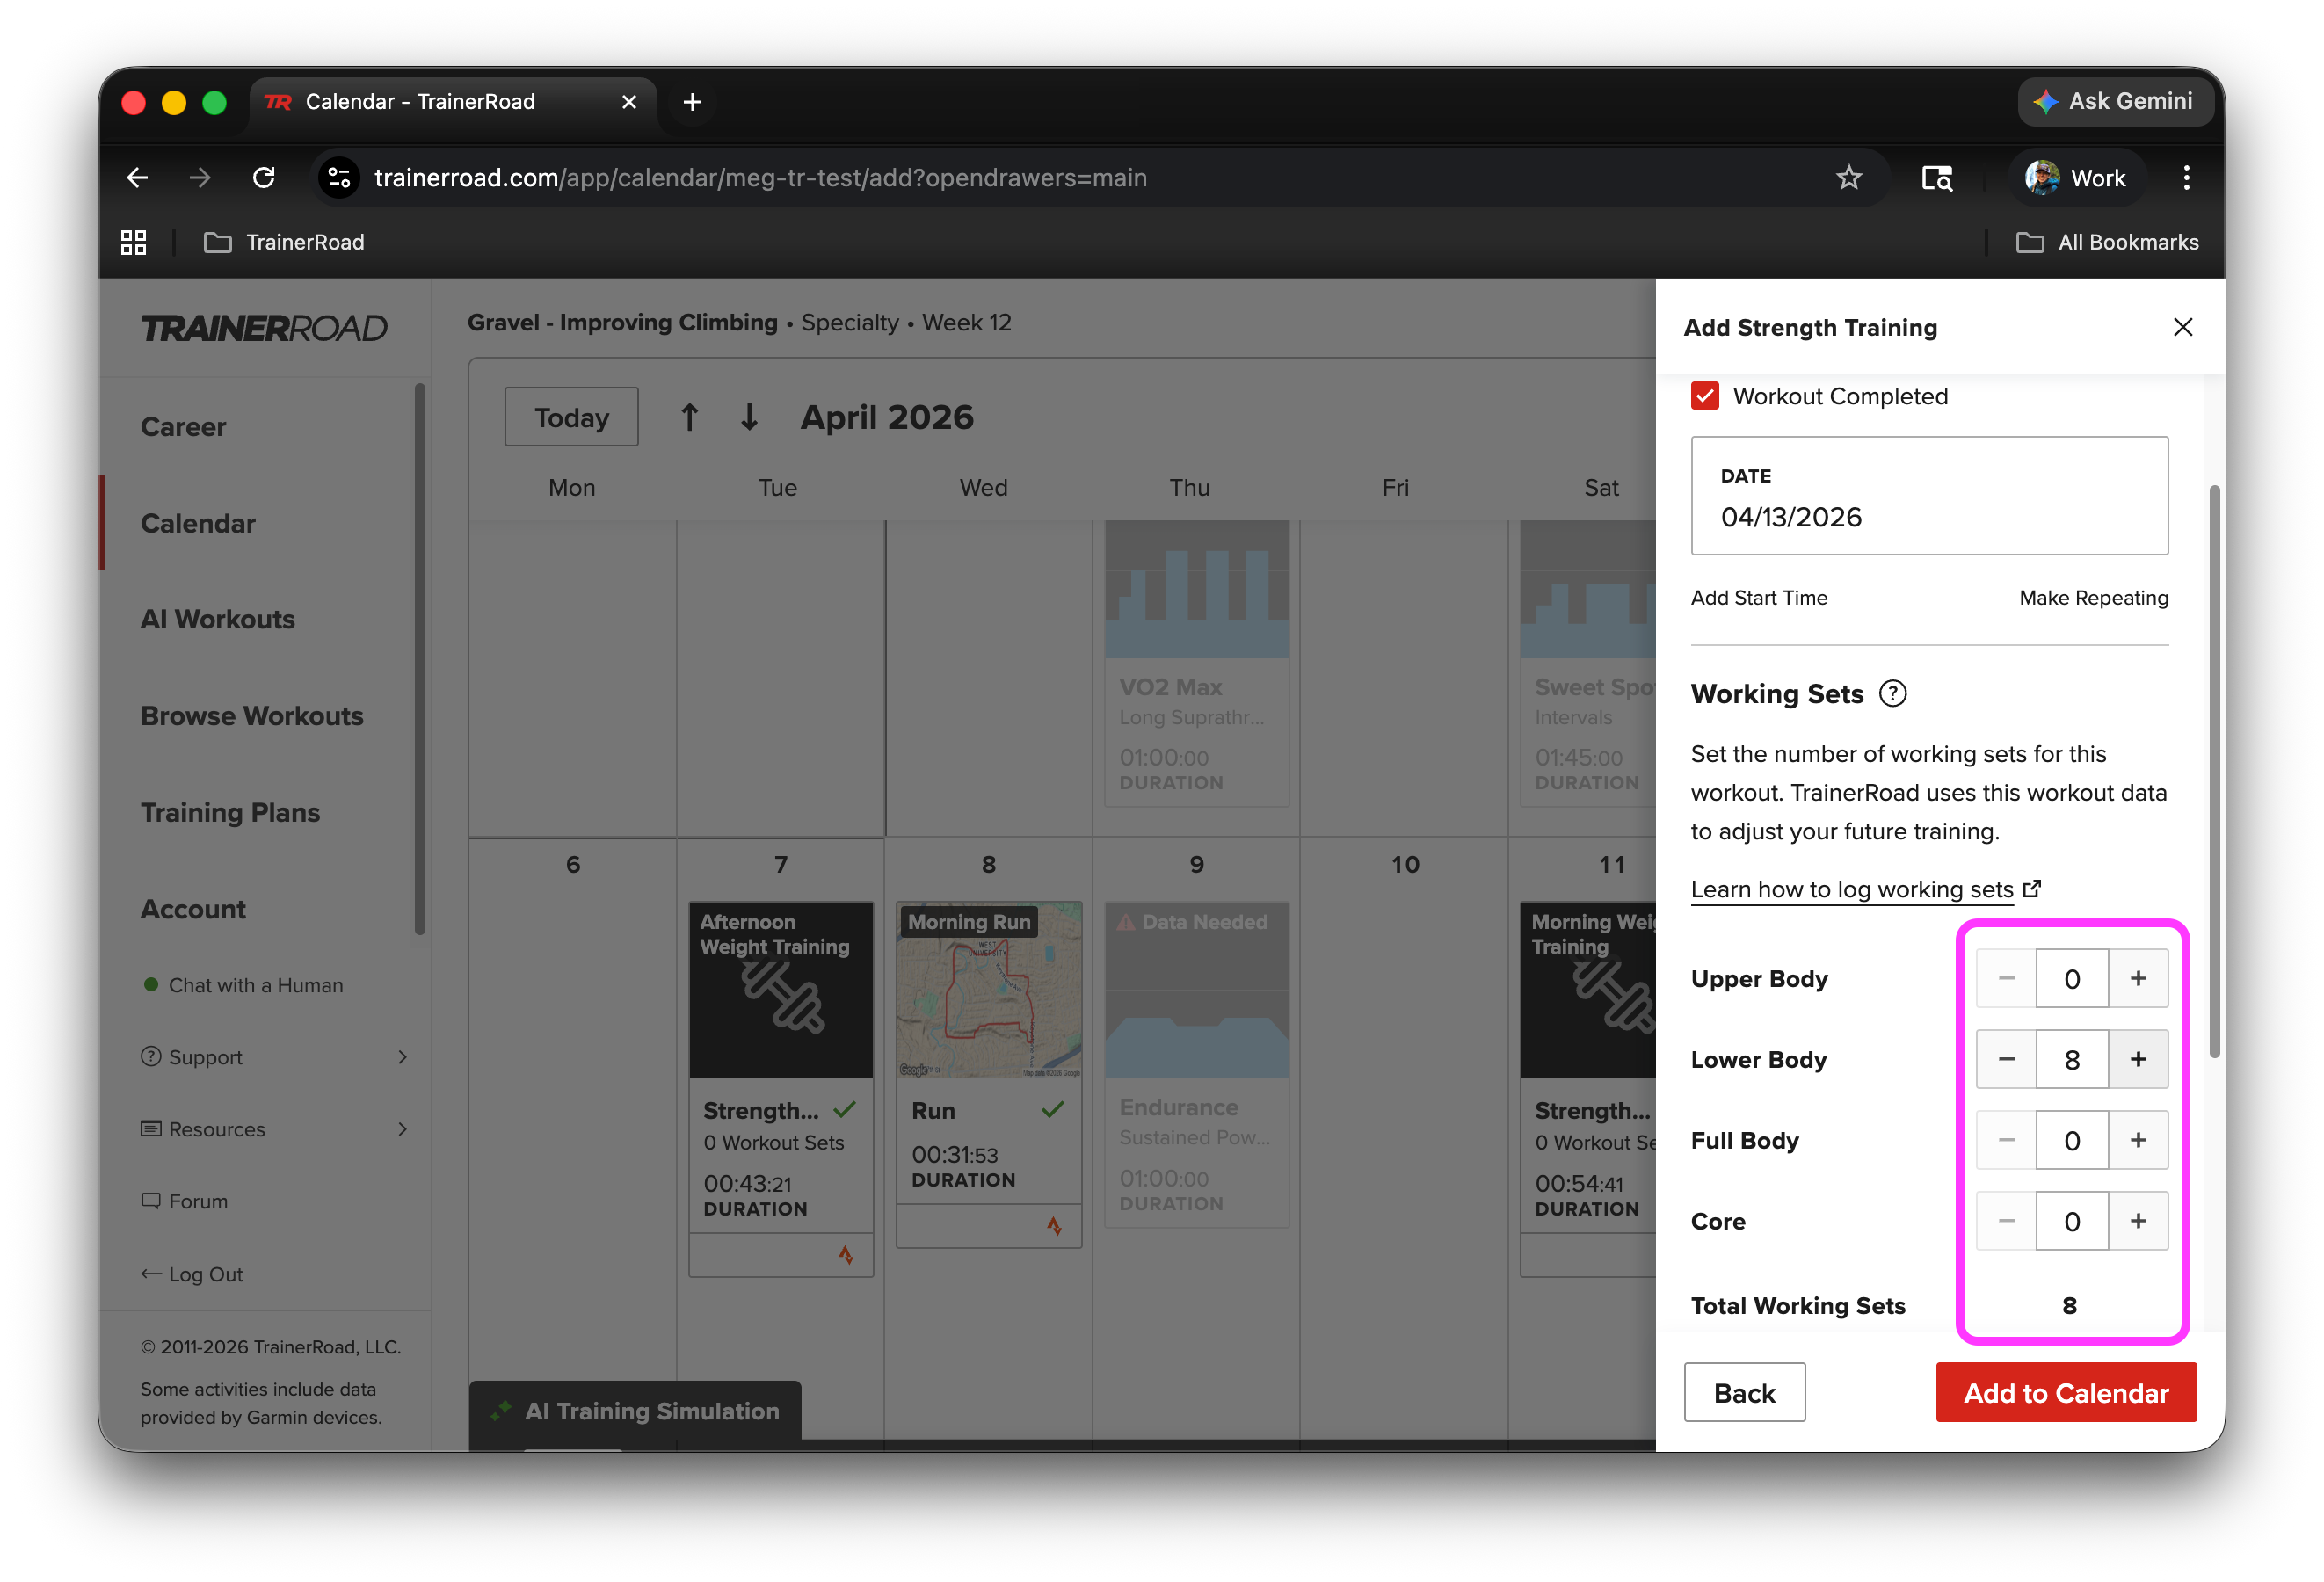Decrease Core sets with minus

coord(2006,1221)
